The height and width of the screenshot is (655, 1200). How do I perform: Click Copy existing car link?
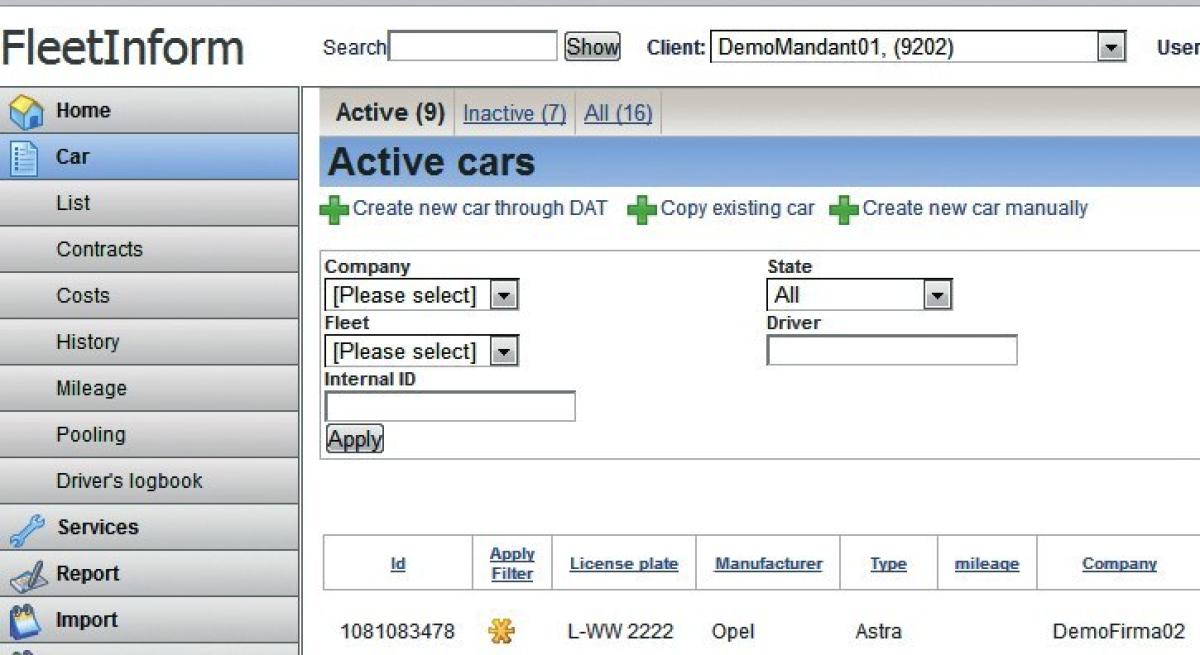(x=738, y=209)
